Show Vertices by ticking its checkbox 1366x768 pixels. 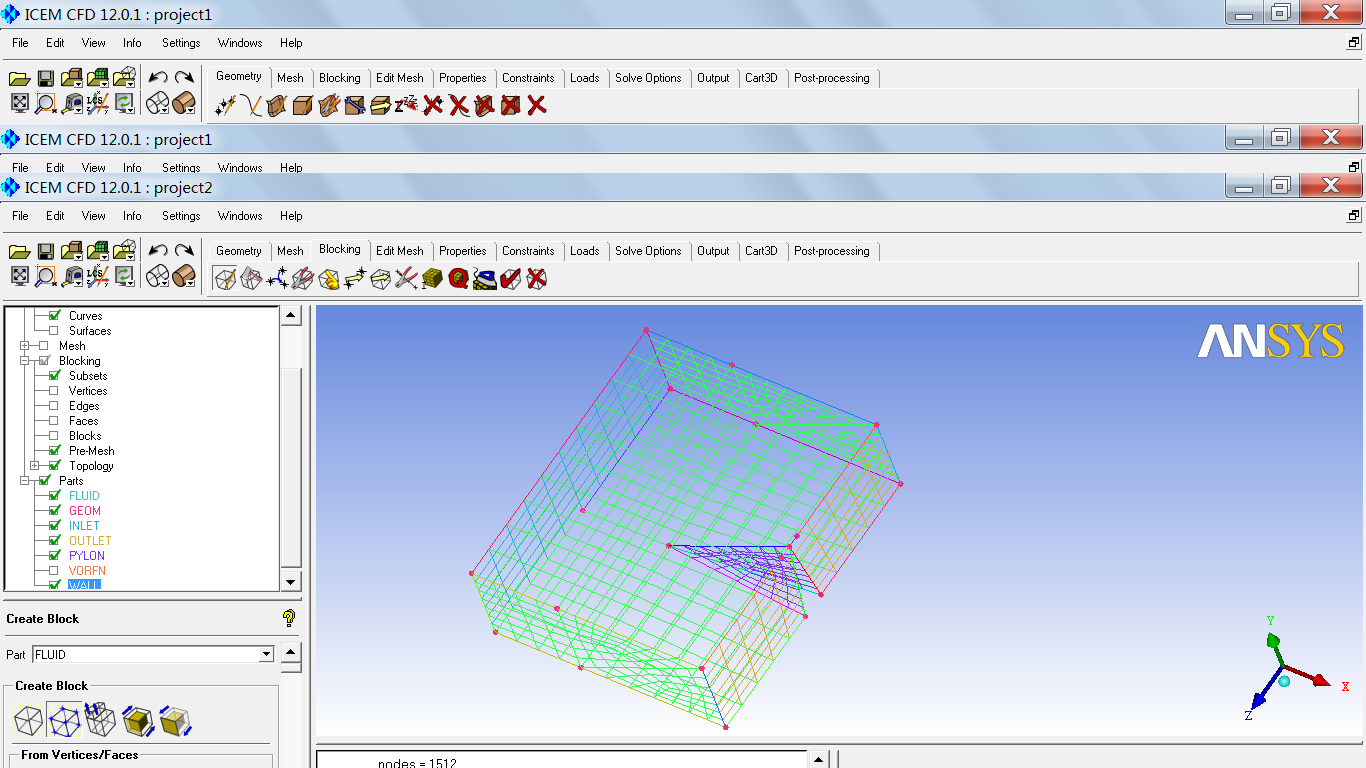coord(55,391)
